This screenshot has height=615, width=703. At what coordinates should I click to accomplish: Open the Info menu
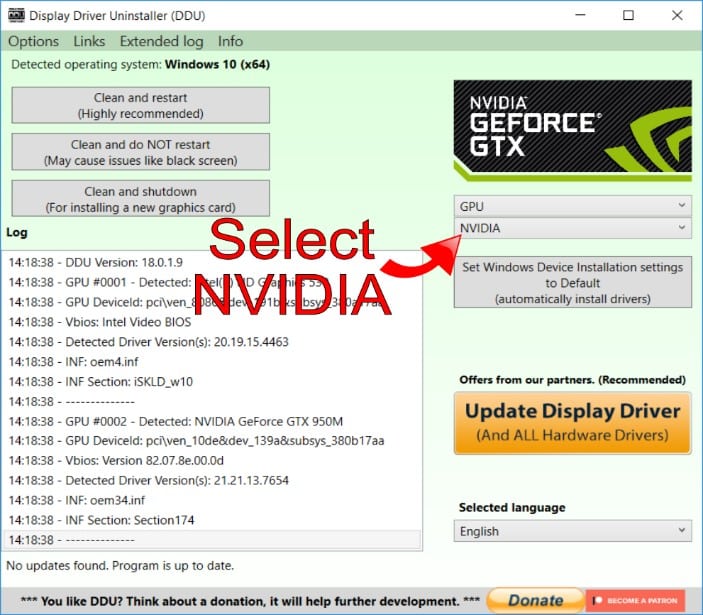click(x=230, y=41)
